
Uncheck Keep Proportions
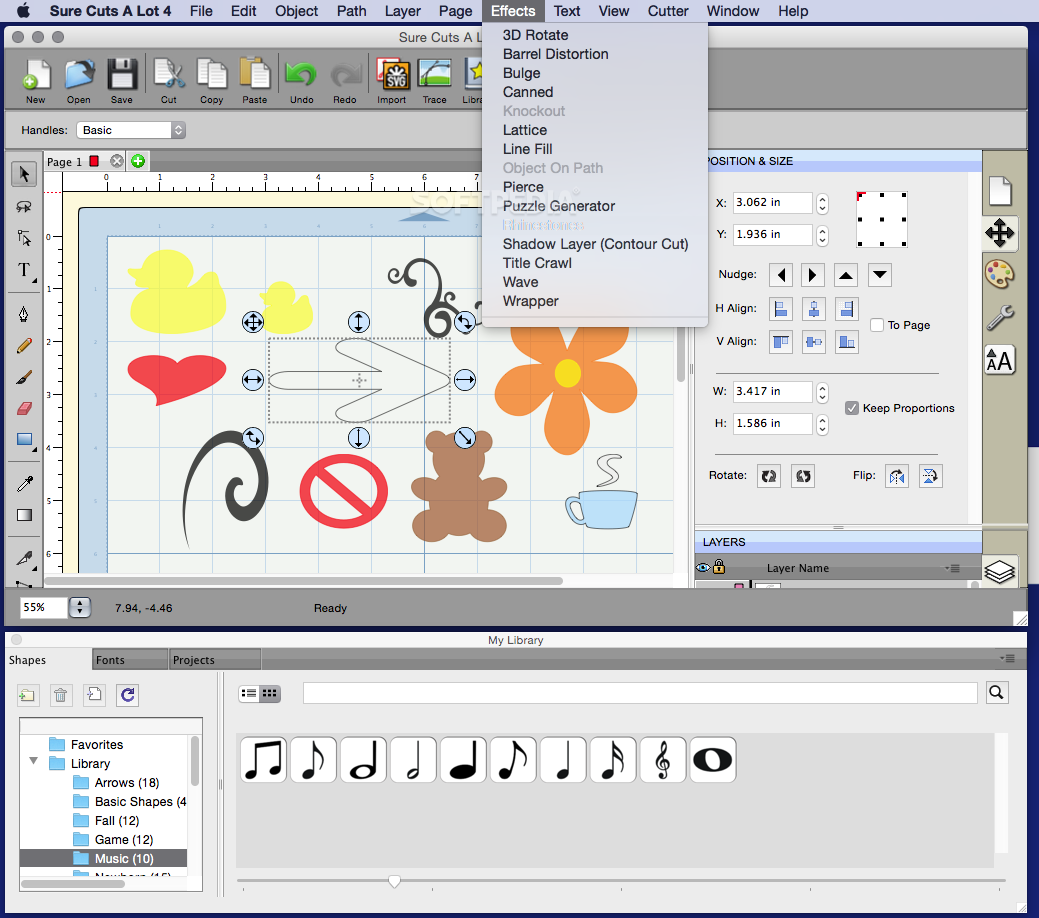point(852,408)
